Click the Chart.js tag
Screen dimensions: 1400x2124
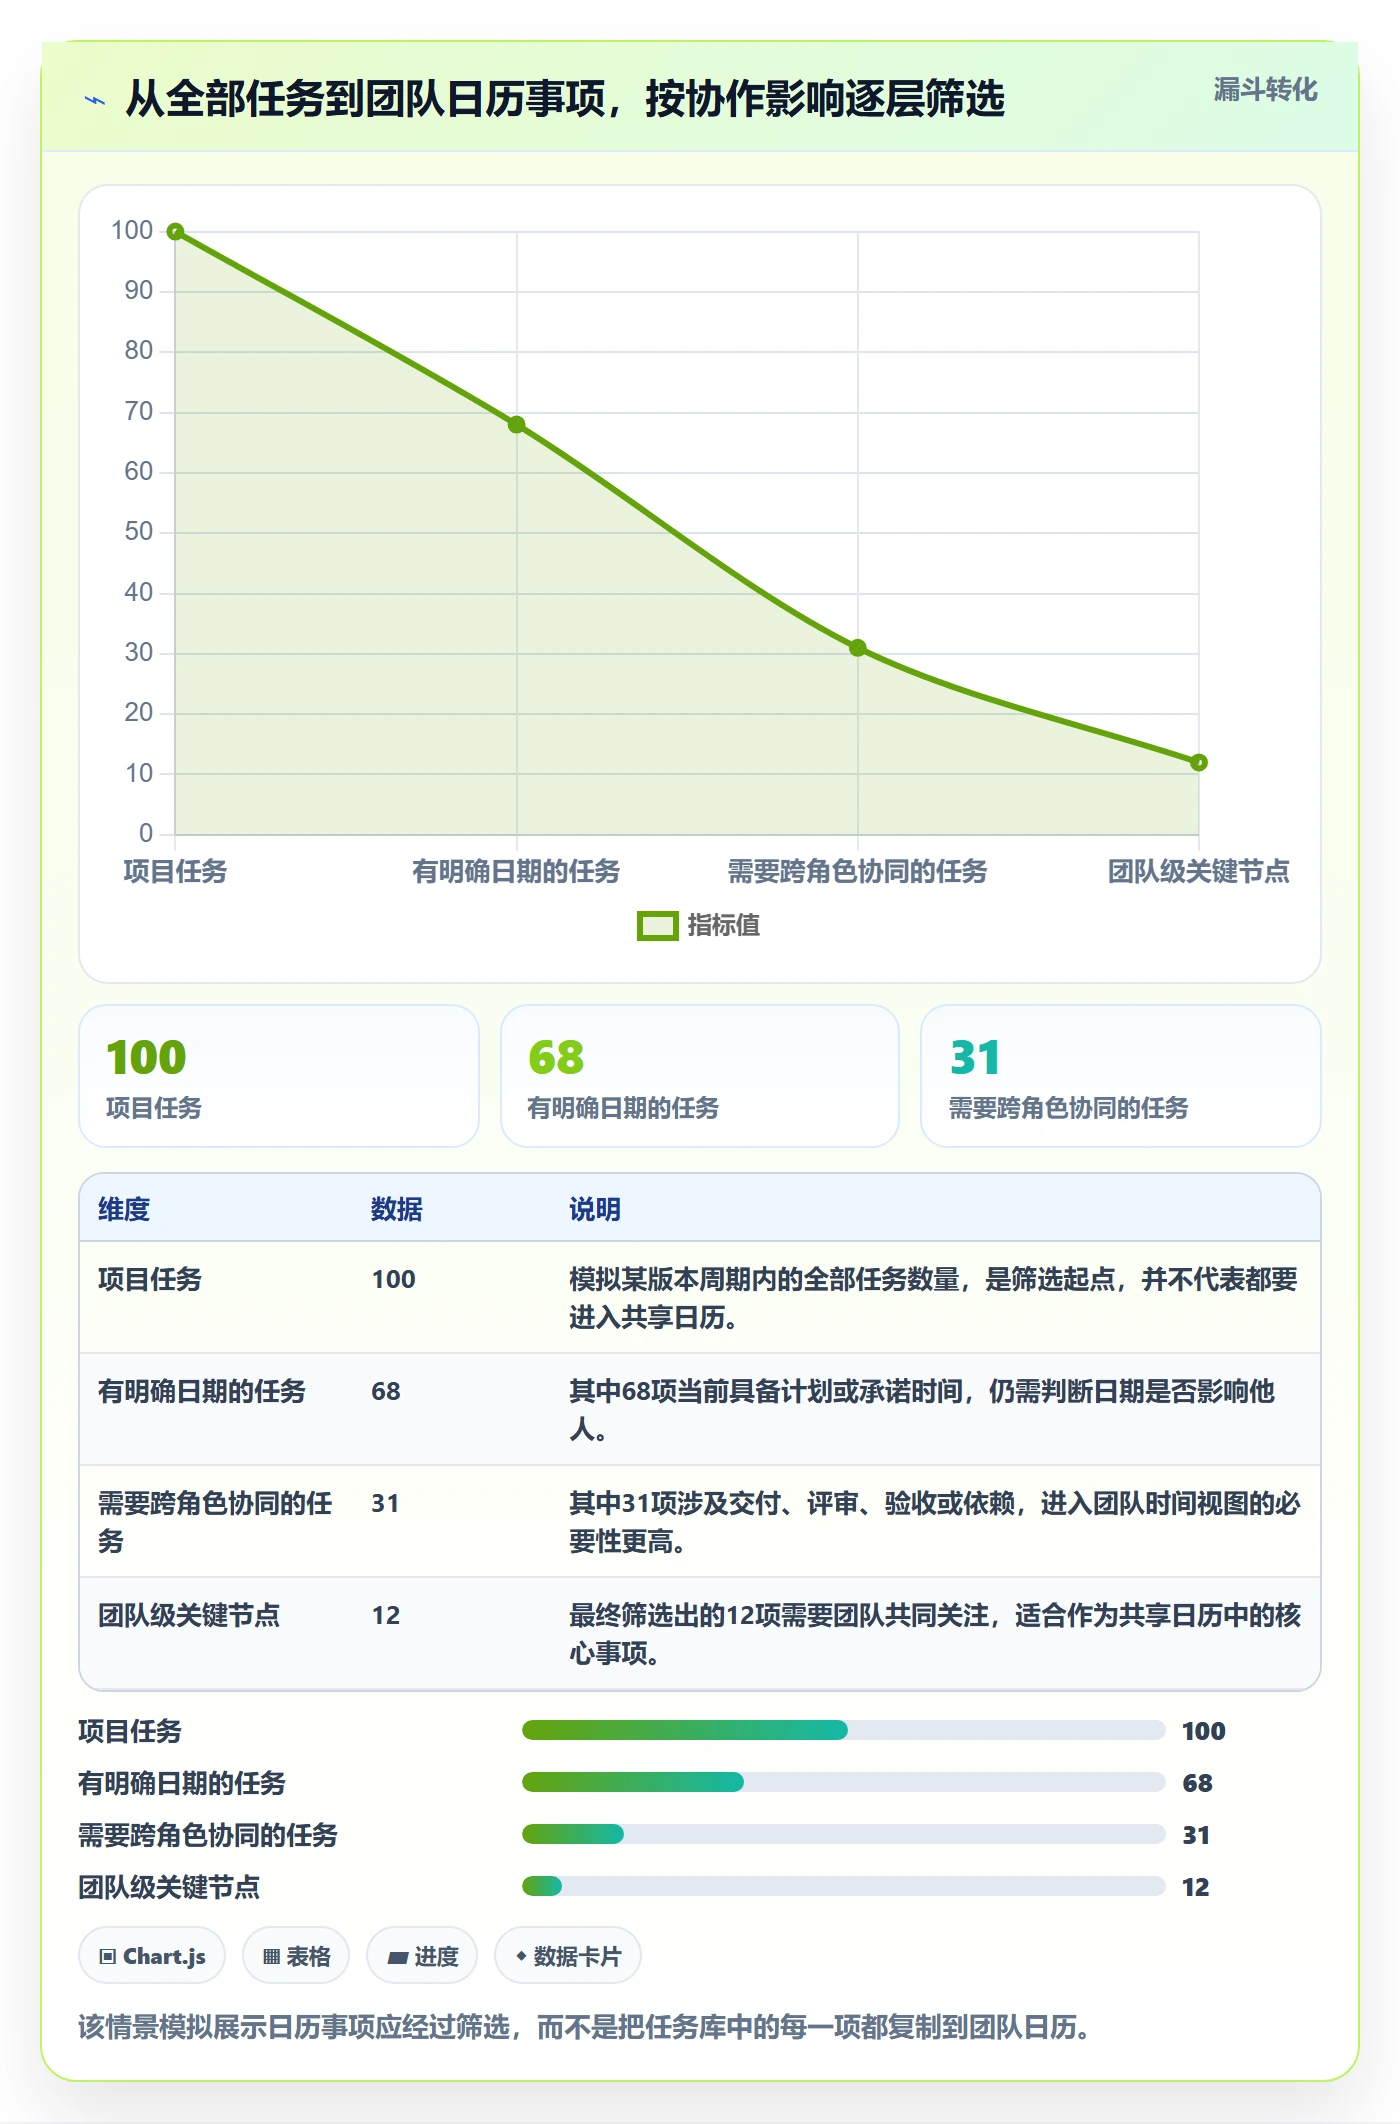pos(152,1955)
